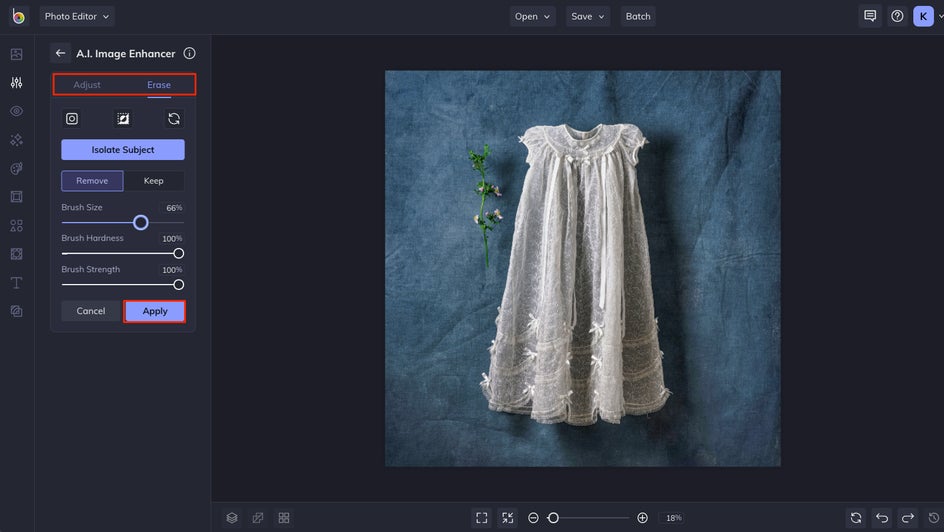Open the Textures sidebar icon
The height and width of the screenshot is (532, 944).
point(17,311)
